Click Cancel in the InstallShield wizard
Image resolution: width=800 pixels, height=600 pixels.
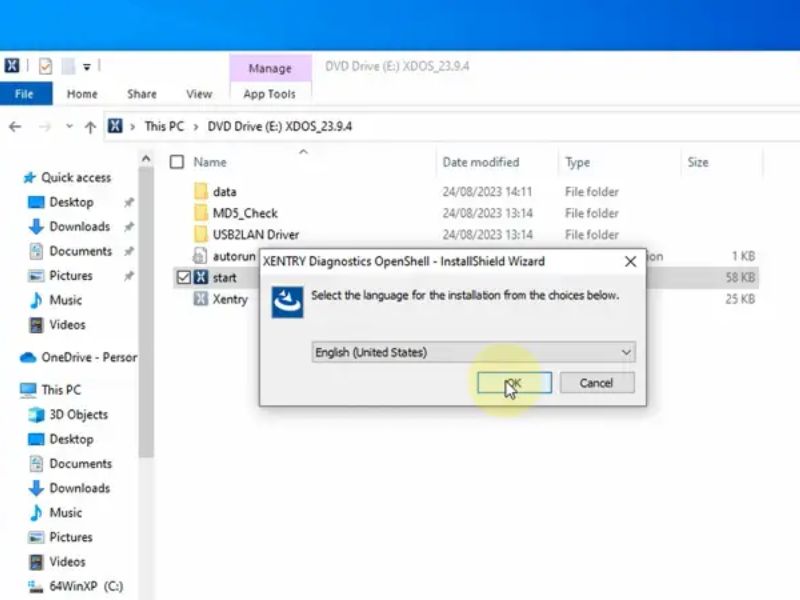595,383
